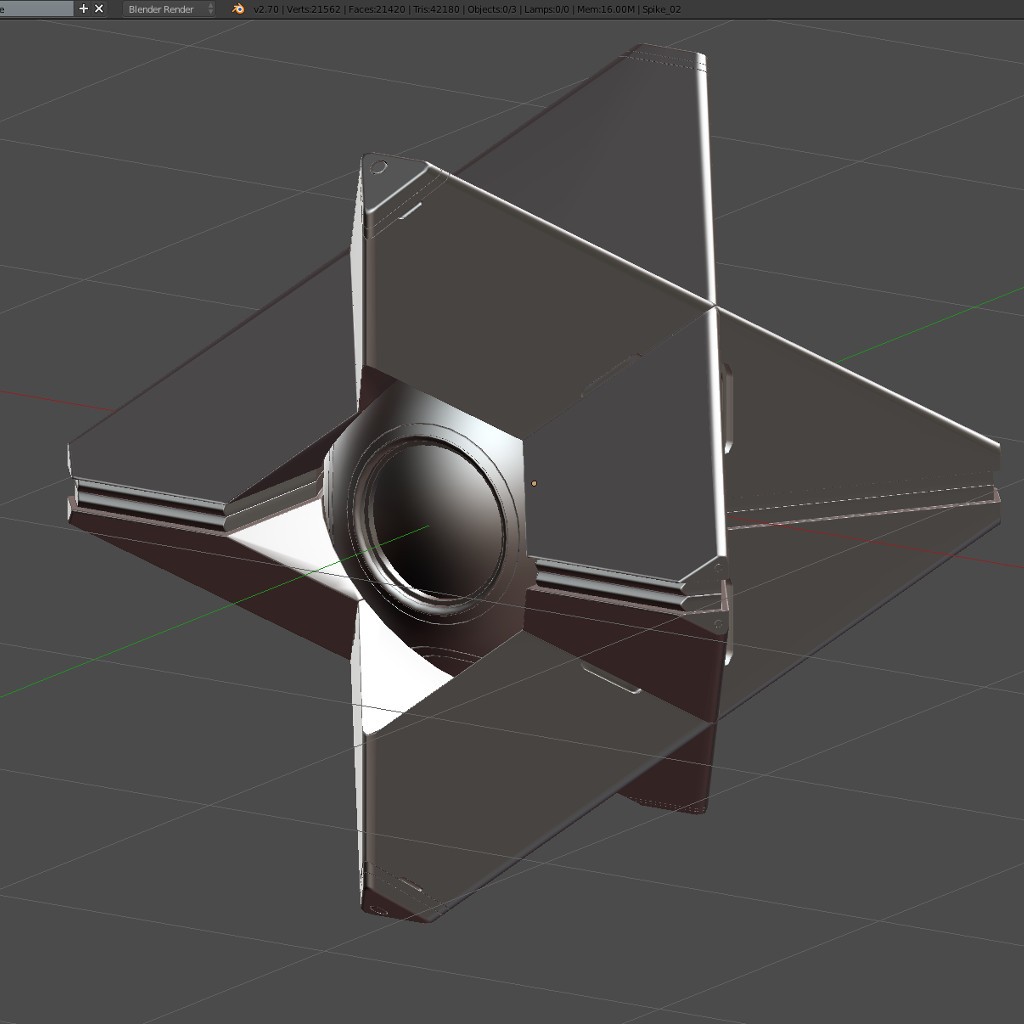Click the v2.70 version text
Viewport: 1024px width, 1024px height.
(266, 9)
